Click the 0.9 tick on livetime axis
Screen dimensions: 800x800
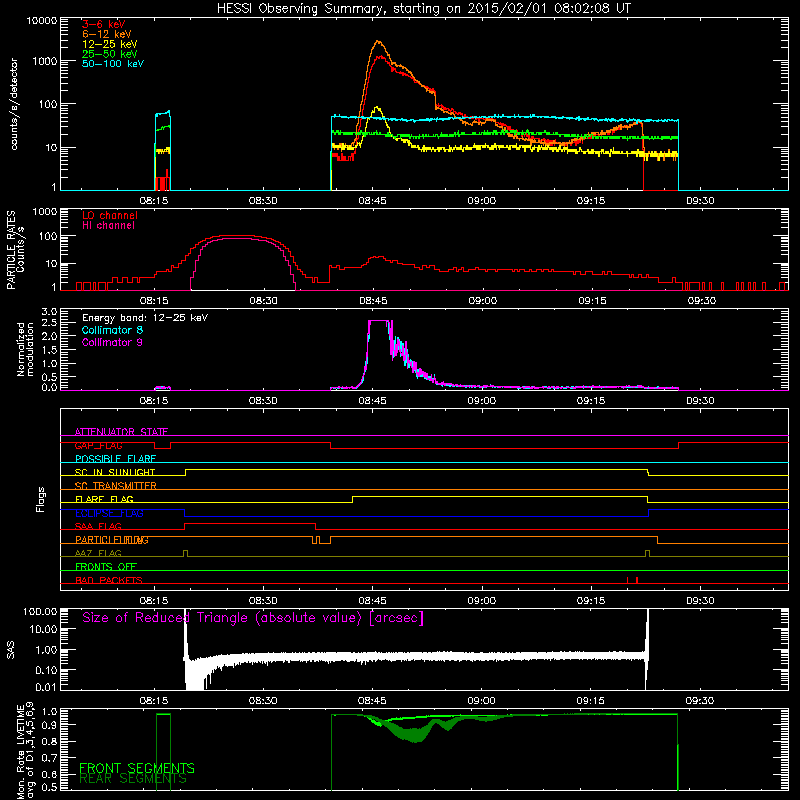(49, 724)
